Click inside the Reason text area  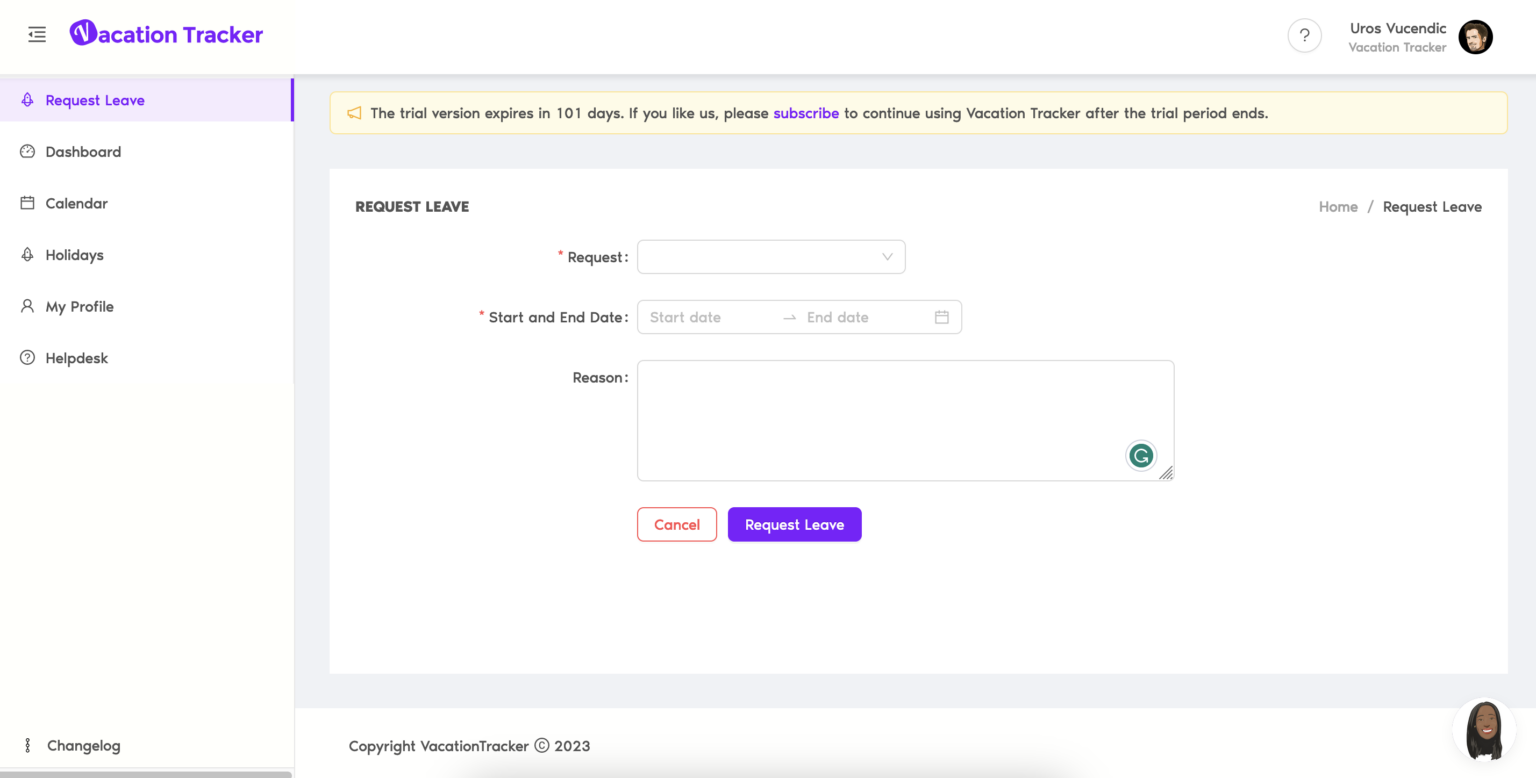(905, 420)
